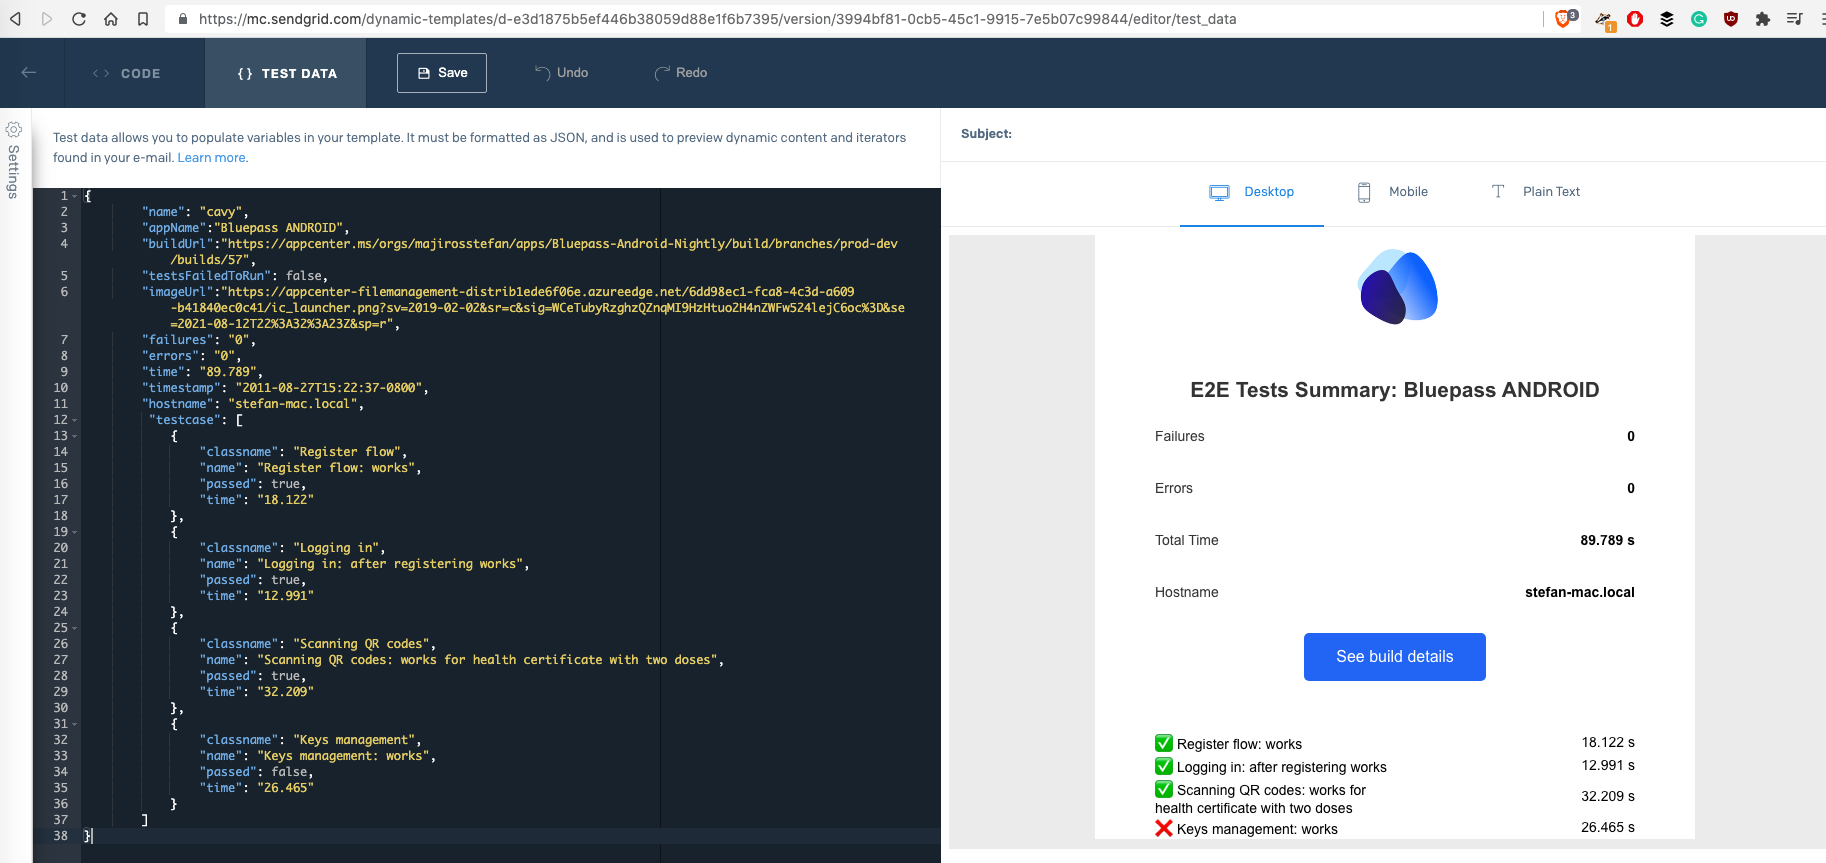The image size is (1826, 863).
Task: Click line number 38 in the gutter
Action: point(61,836)
